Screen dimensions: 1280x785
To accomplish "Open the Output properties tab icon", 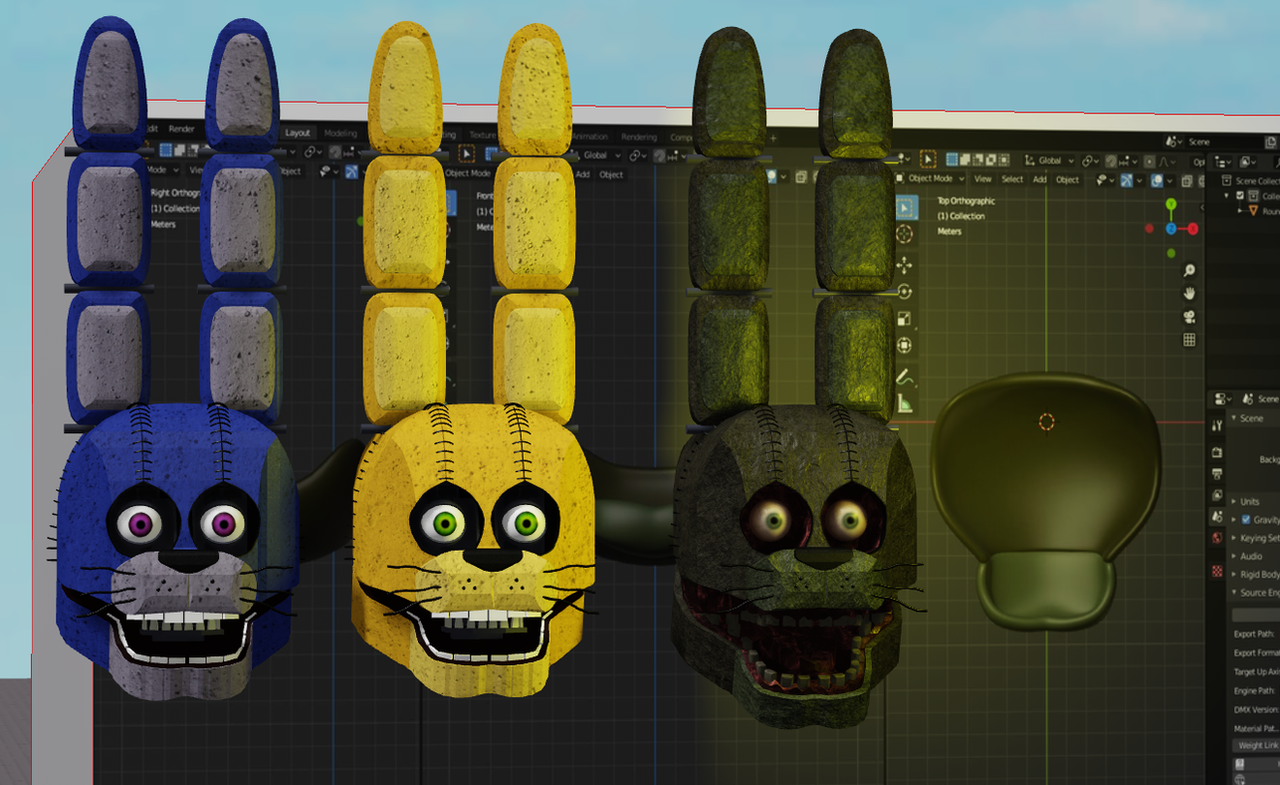I will tap(1217, 473).
